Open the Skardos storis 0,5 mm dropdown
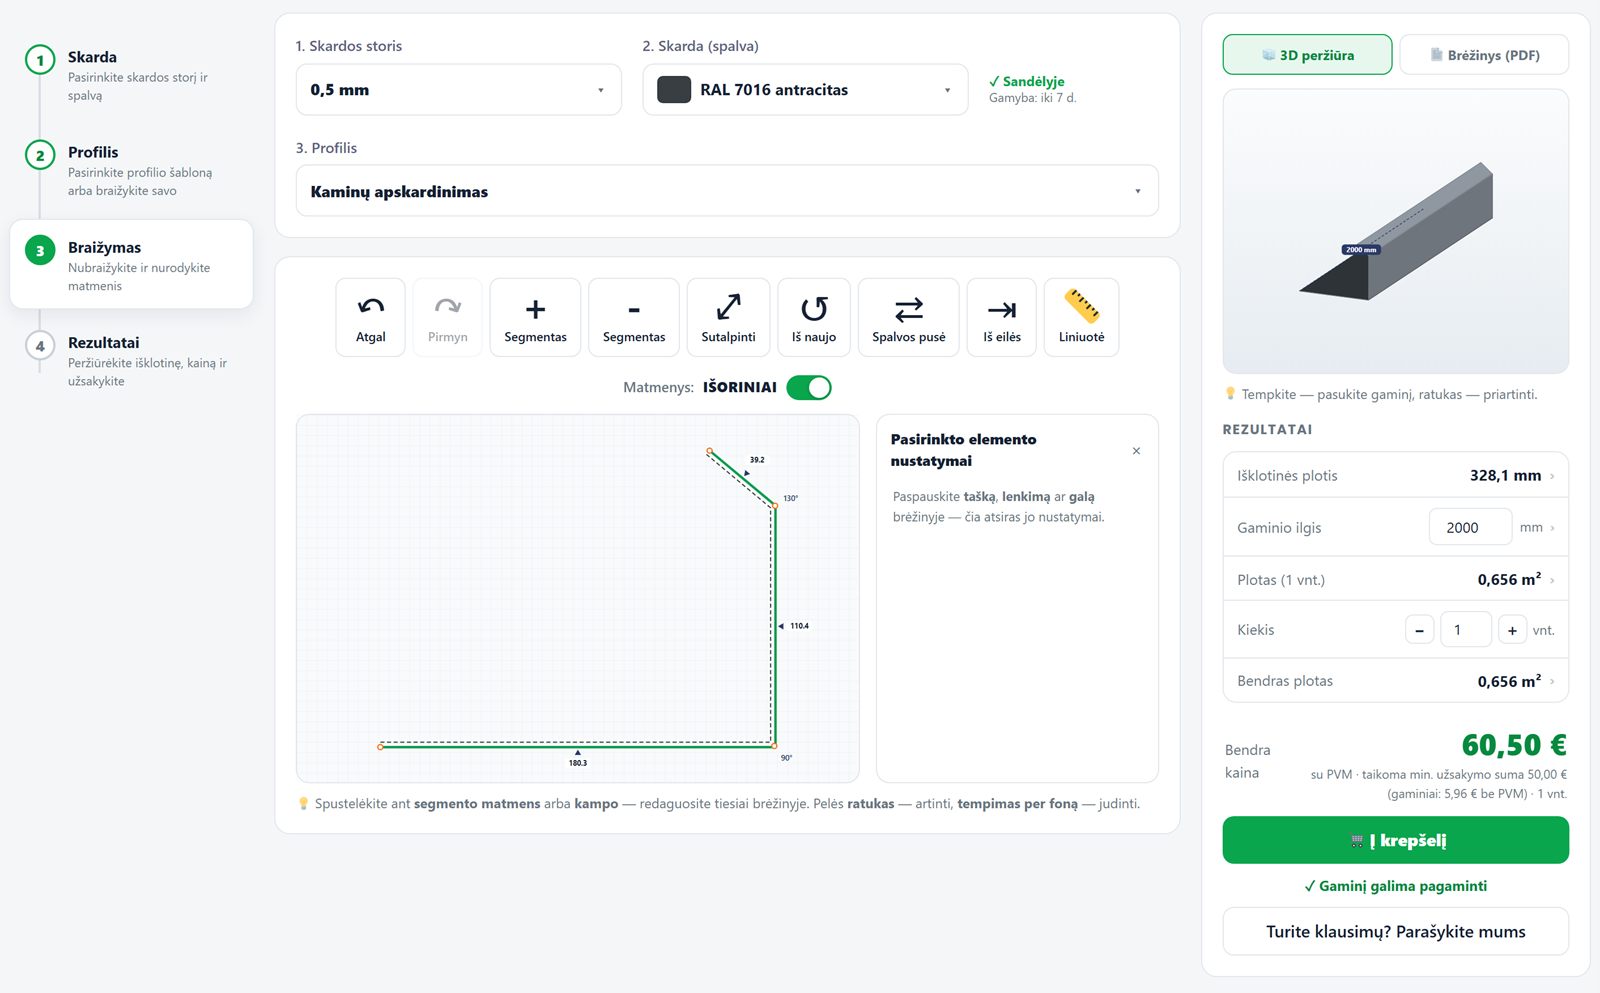The width and height of the screenshot is (1600, 993). coord(458,90)
